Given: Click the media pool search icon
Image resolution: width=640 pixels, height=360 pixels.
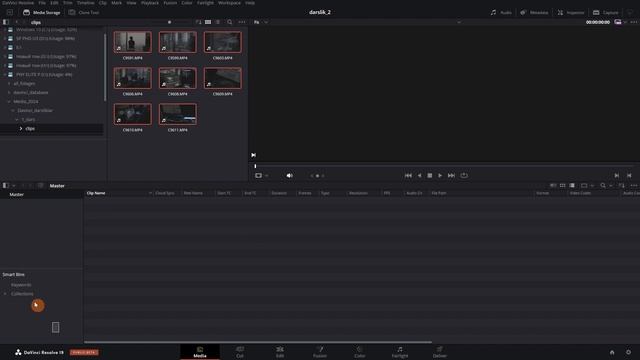Looking at the screenshot, I should click(603, 186).
